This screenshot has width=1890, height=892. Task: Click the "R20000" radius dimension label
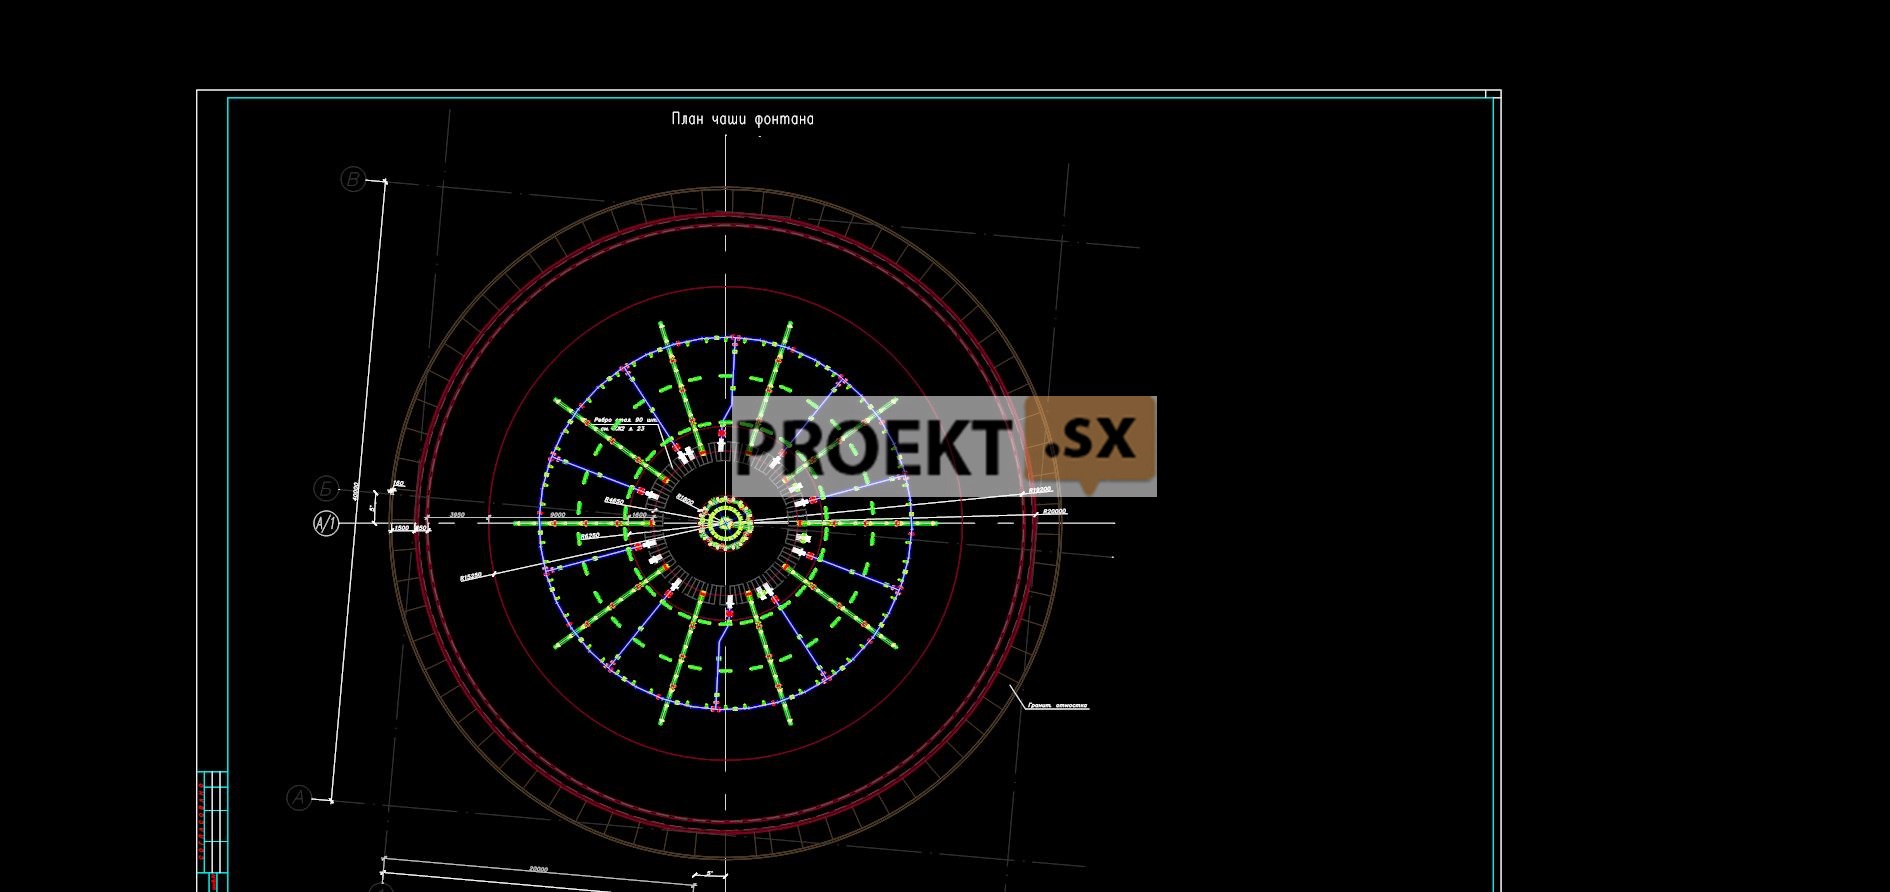pyautogui.click(x=1054, y=511)
